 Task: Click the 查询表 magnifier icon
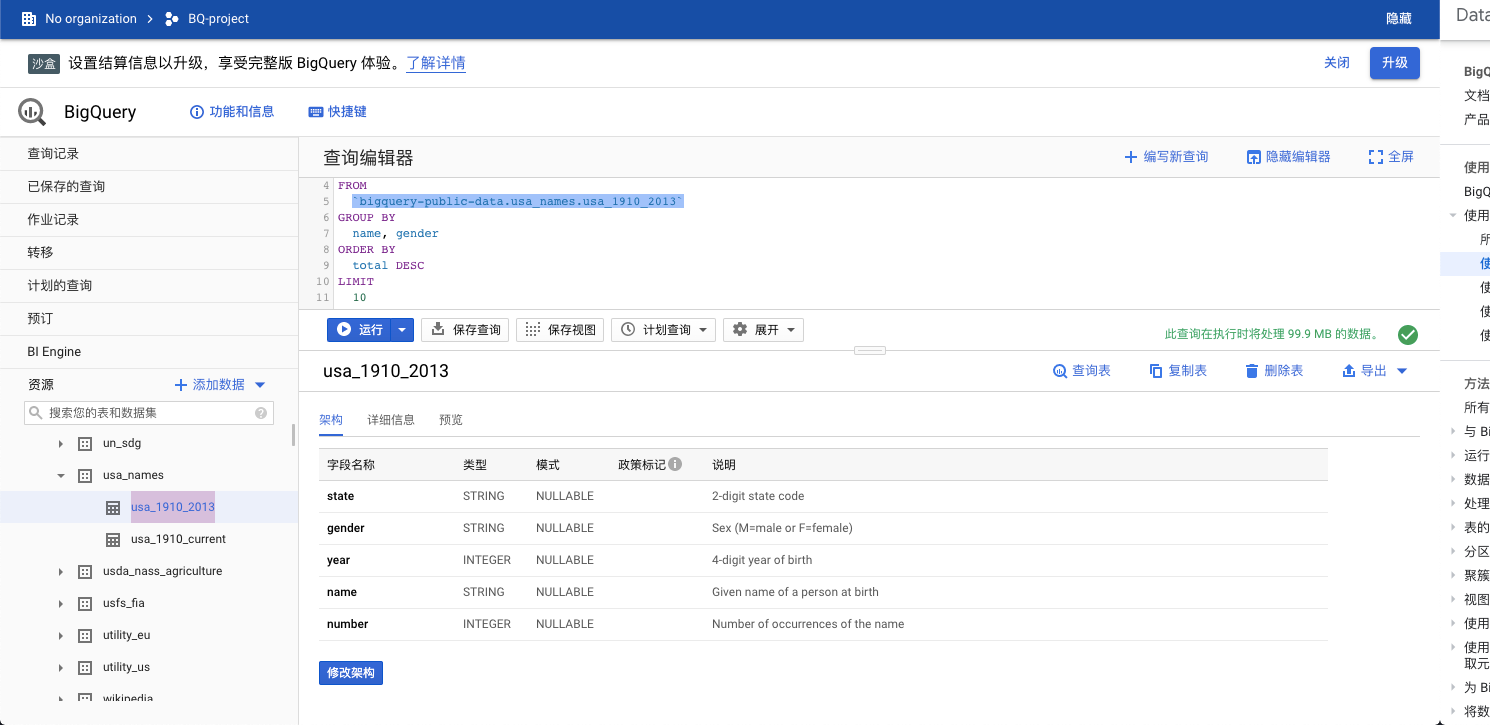tap(1060, 371)
